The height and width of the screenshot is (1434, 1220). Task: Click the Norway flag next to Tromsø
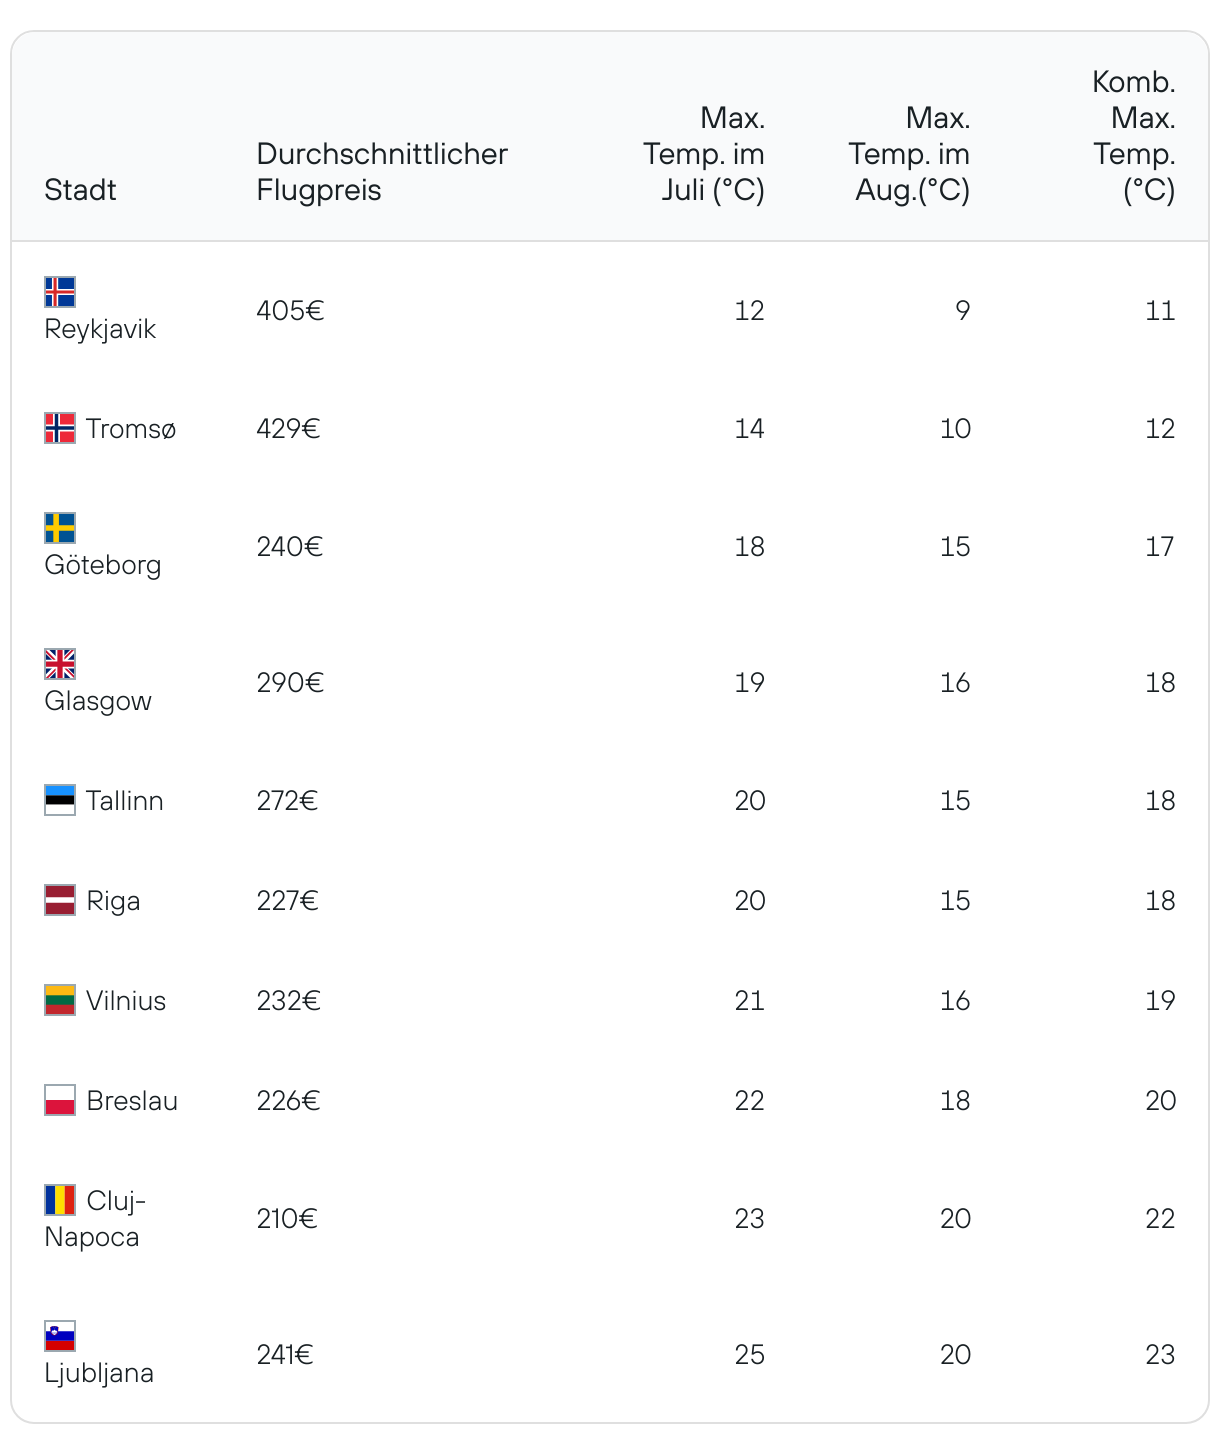pos(60,428)
